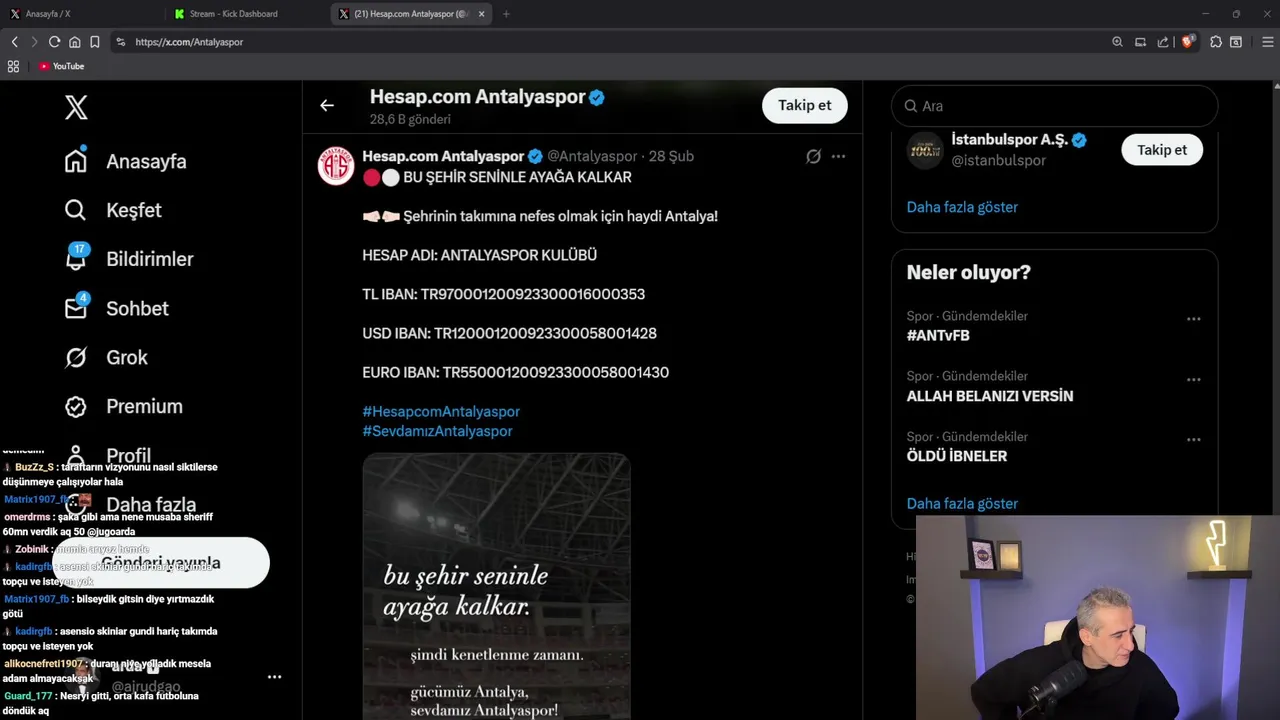Open the browser hamburger menu
The width and height of the screenshot is (1280, 720).
1268,42
